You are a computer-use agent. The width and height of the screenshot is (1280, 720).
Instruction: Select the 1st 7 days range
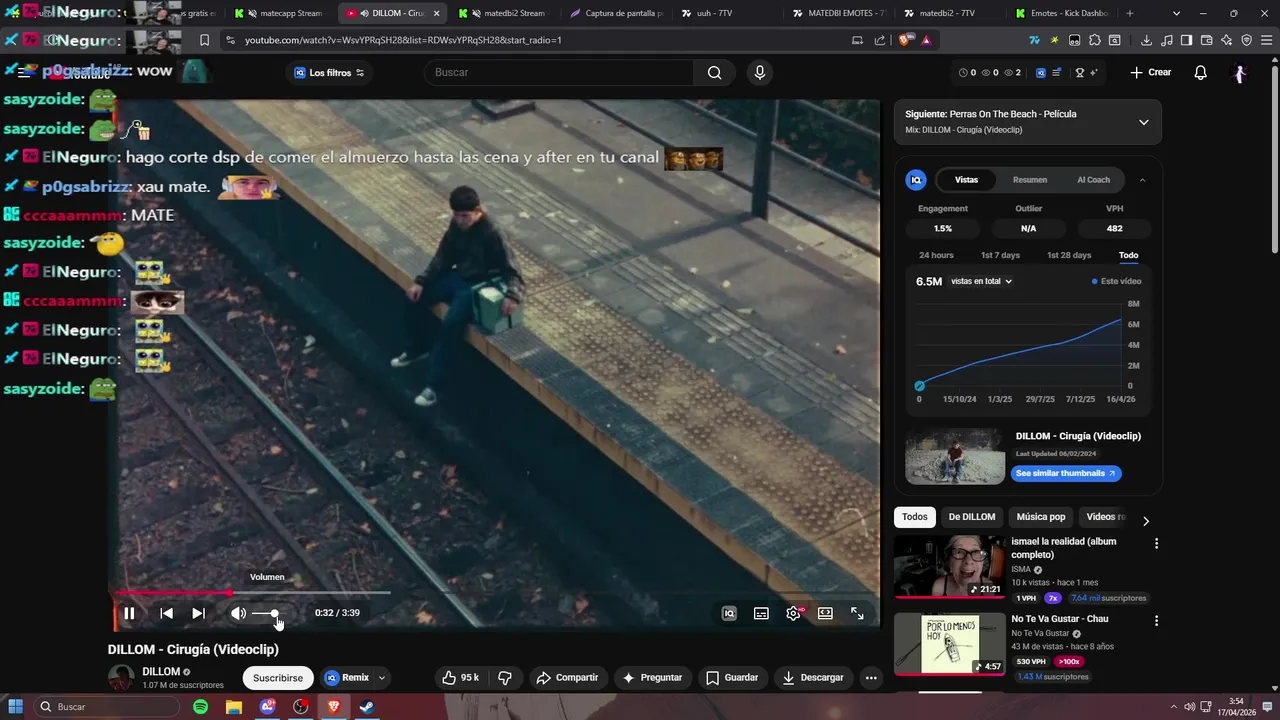[1000, 255]
